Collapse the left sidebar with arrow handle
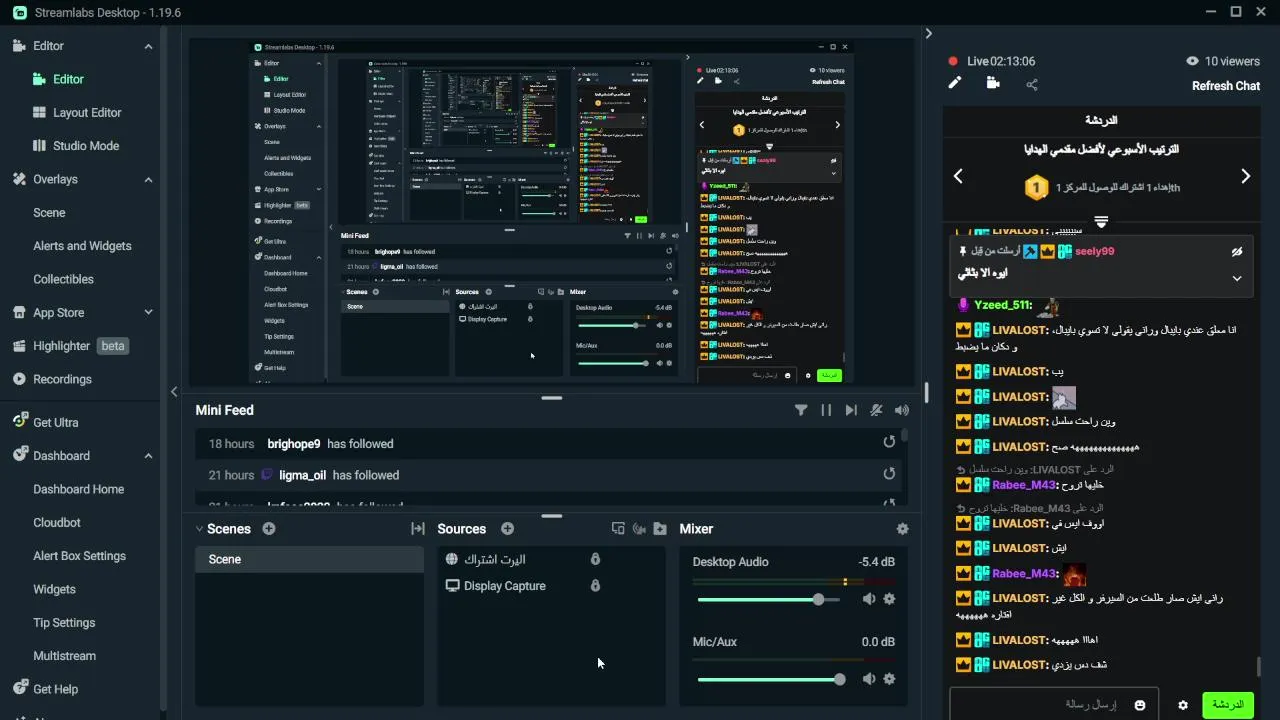The width and height of the screenshot is (1280, 720). coord(174,392)
